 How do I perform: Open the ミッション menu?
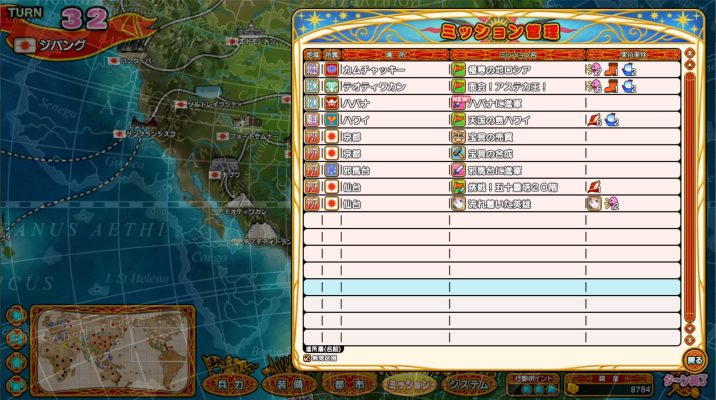(x=409, y=385)
